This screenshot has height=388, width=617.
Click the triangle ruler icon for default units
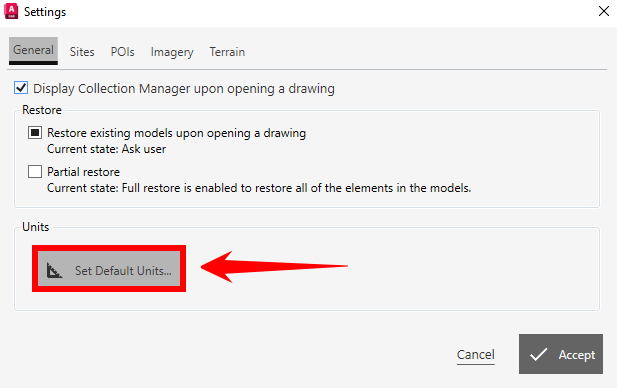(54, 270)
